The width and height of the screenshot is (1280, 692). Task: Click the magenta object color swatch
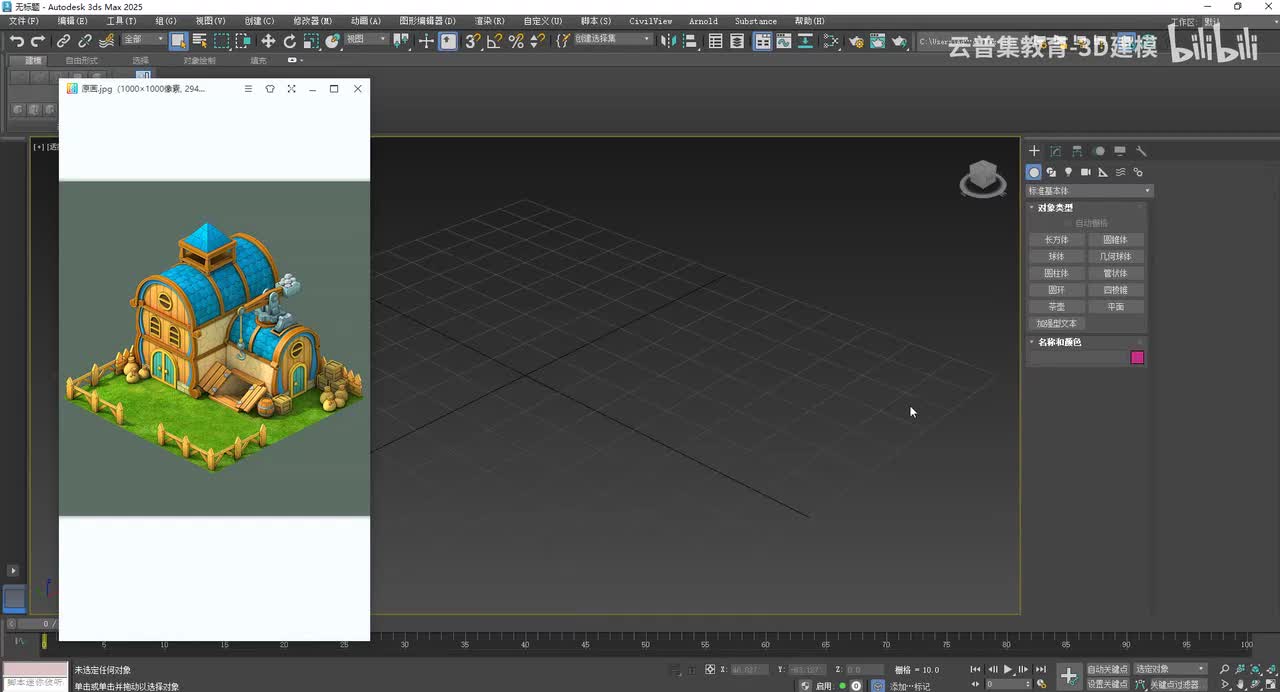(x=1137, y=358)
